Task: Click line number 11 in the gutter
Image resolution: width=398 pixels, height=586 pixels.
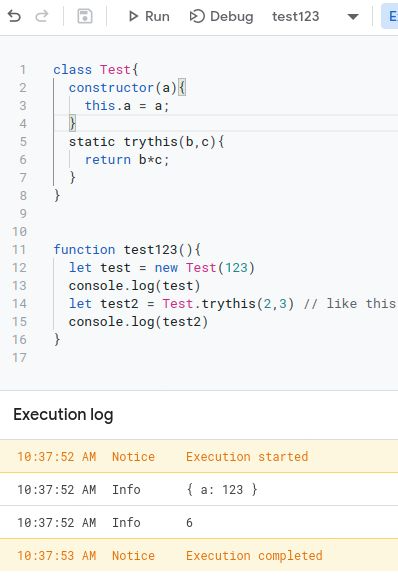Action: click(19, 250)
